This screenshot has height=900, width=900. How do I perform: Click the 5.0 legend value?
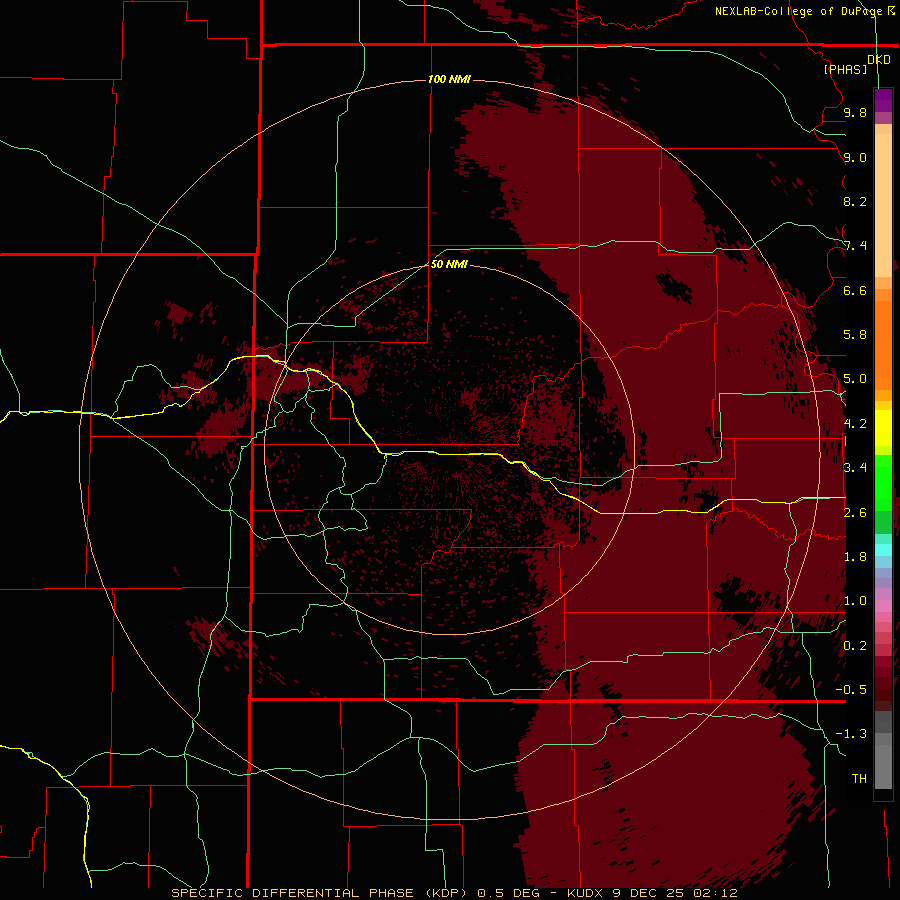pyautogui.click(x=855, y=379)
